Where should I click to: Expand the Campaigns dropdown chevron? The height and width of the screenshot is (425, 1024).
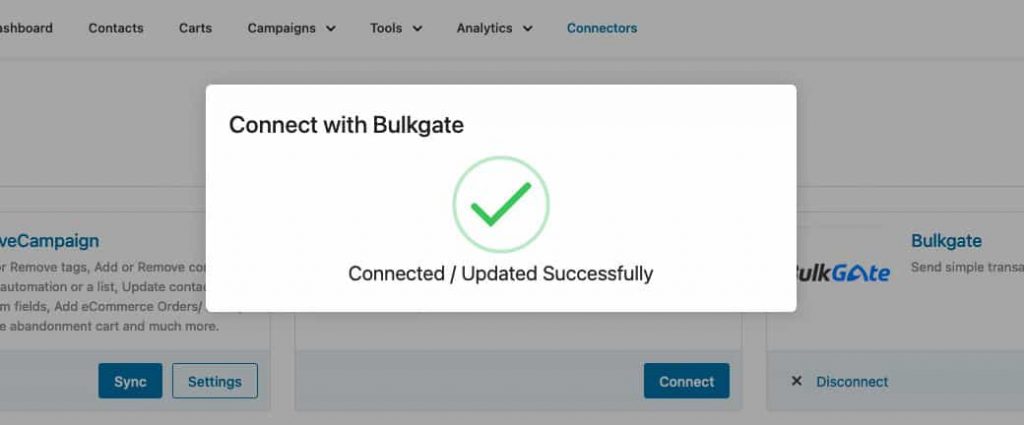[x=330, y=29]
